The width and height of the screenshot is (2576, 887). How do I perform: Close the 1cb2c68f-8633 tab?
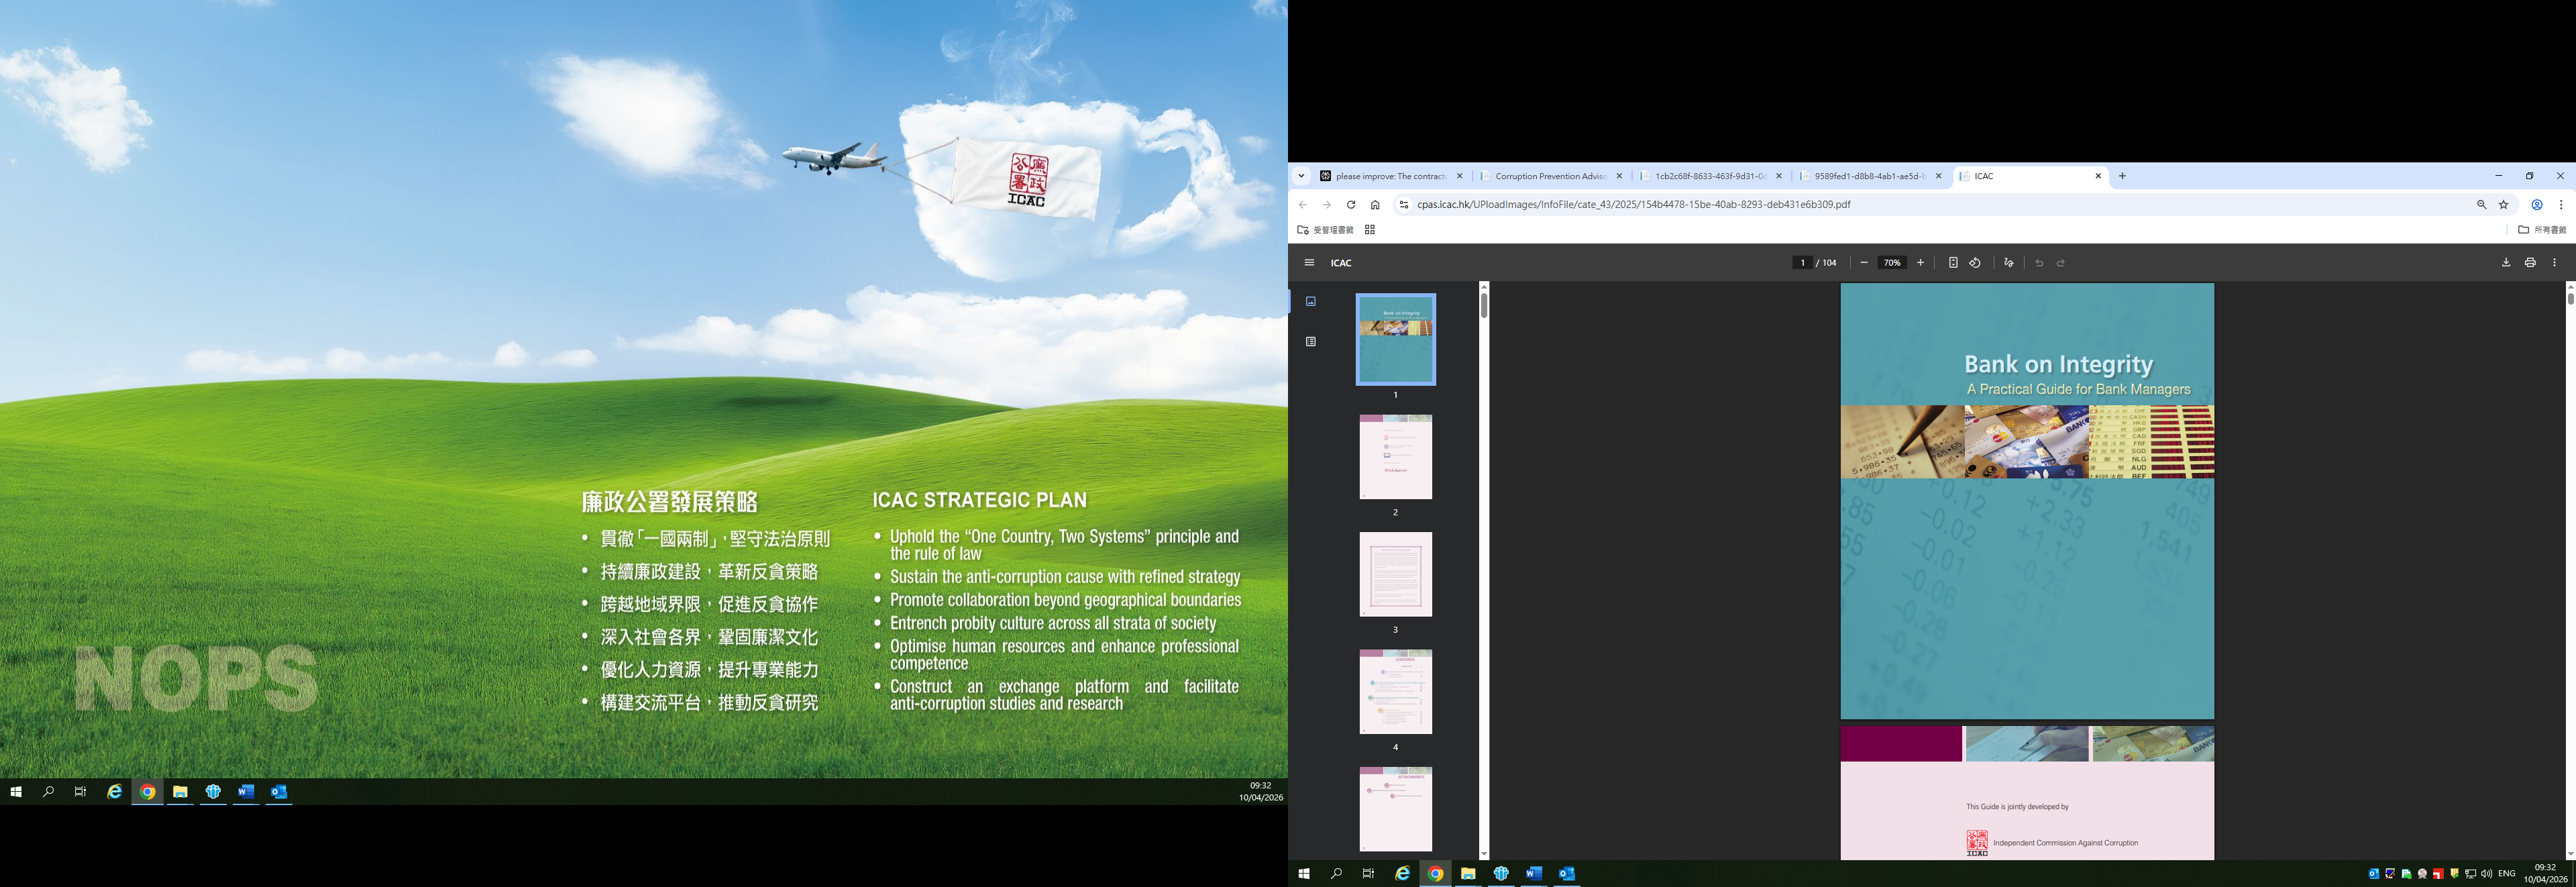click(1779, 176)
